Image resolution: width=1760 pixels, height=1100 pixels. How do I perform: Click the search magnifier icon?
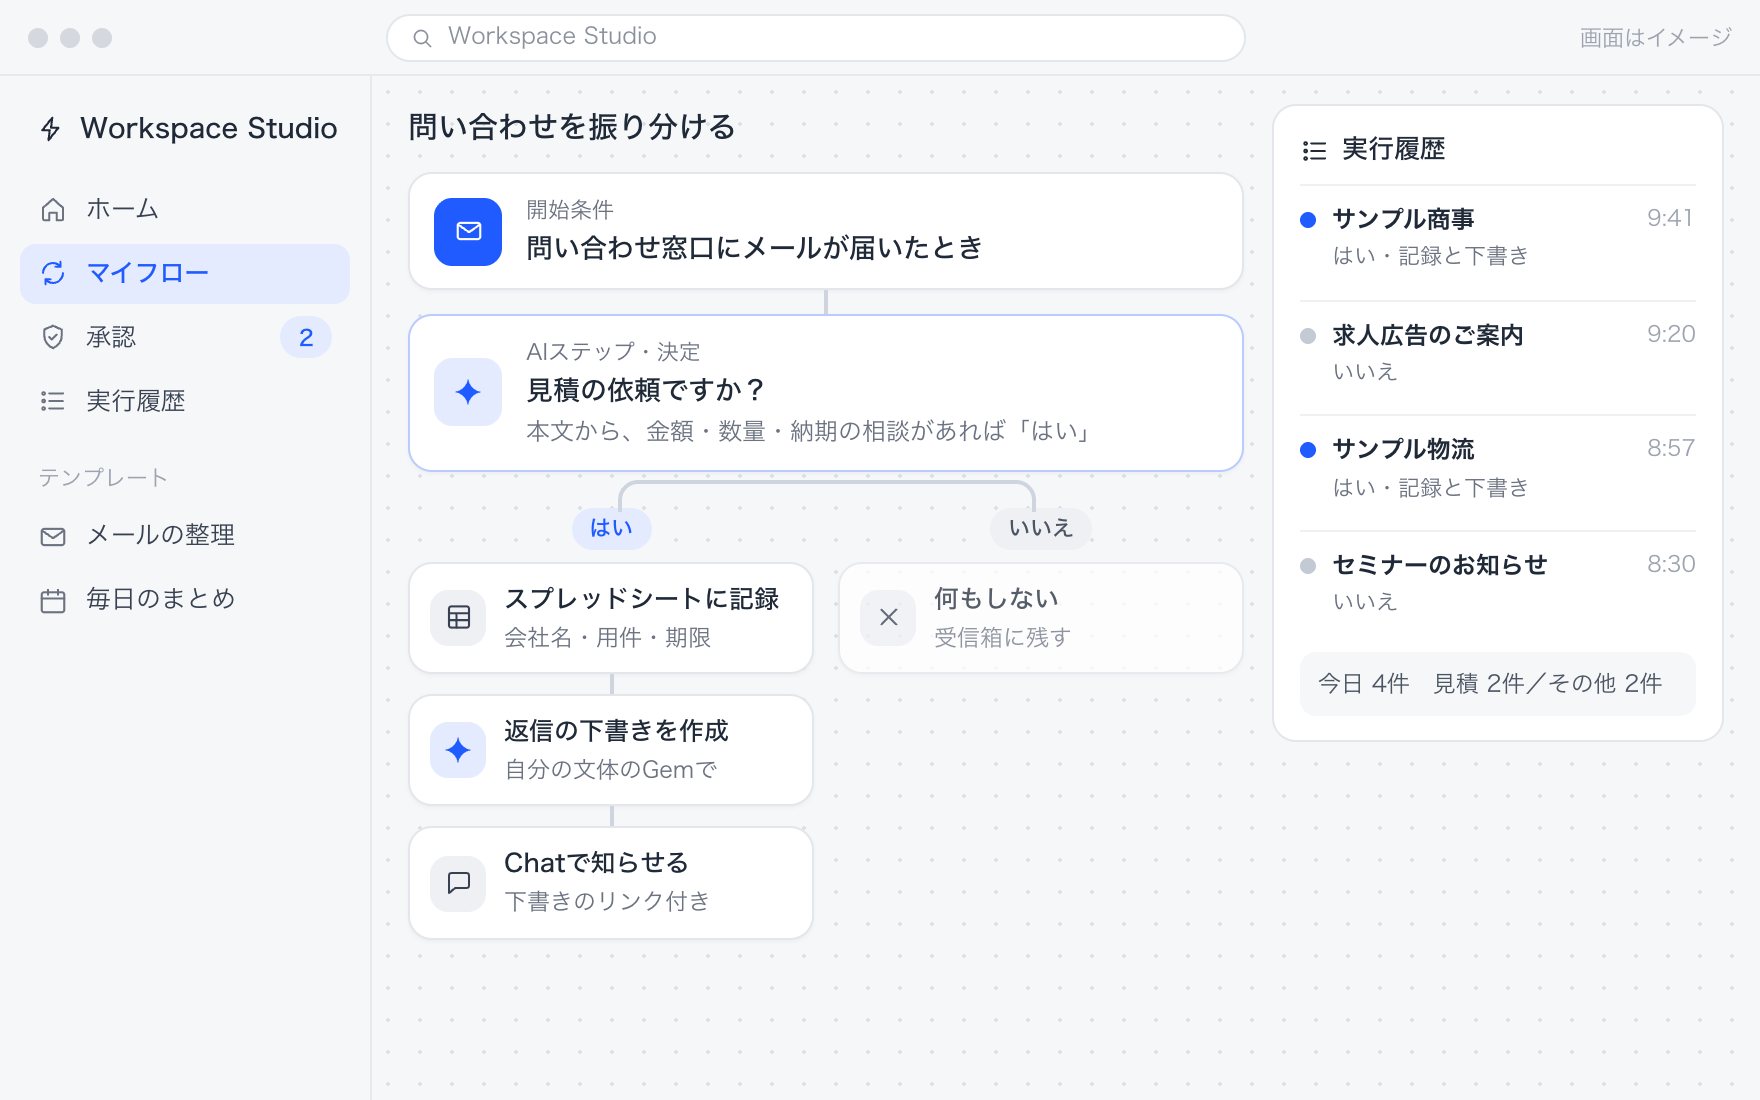pos(422,38)
